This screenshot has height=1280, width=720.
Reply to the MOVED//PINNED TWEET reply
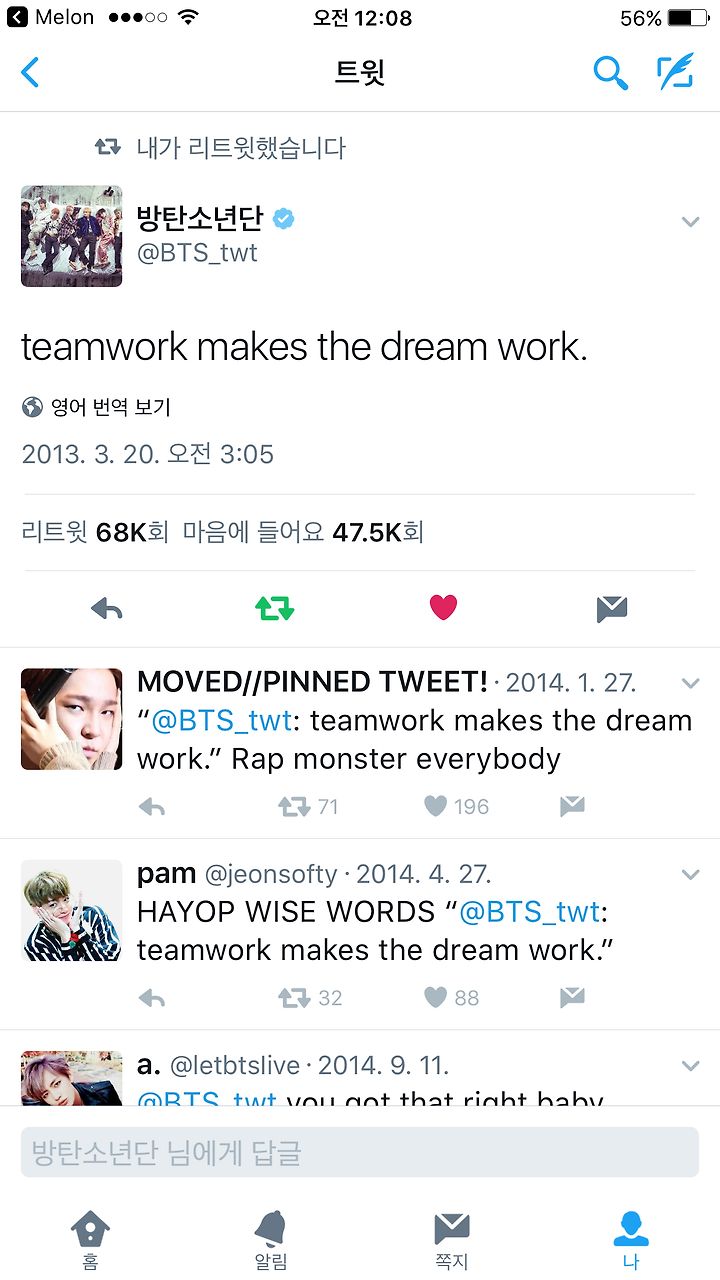pyautogui.click(x=151, y=807)
